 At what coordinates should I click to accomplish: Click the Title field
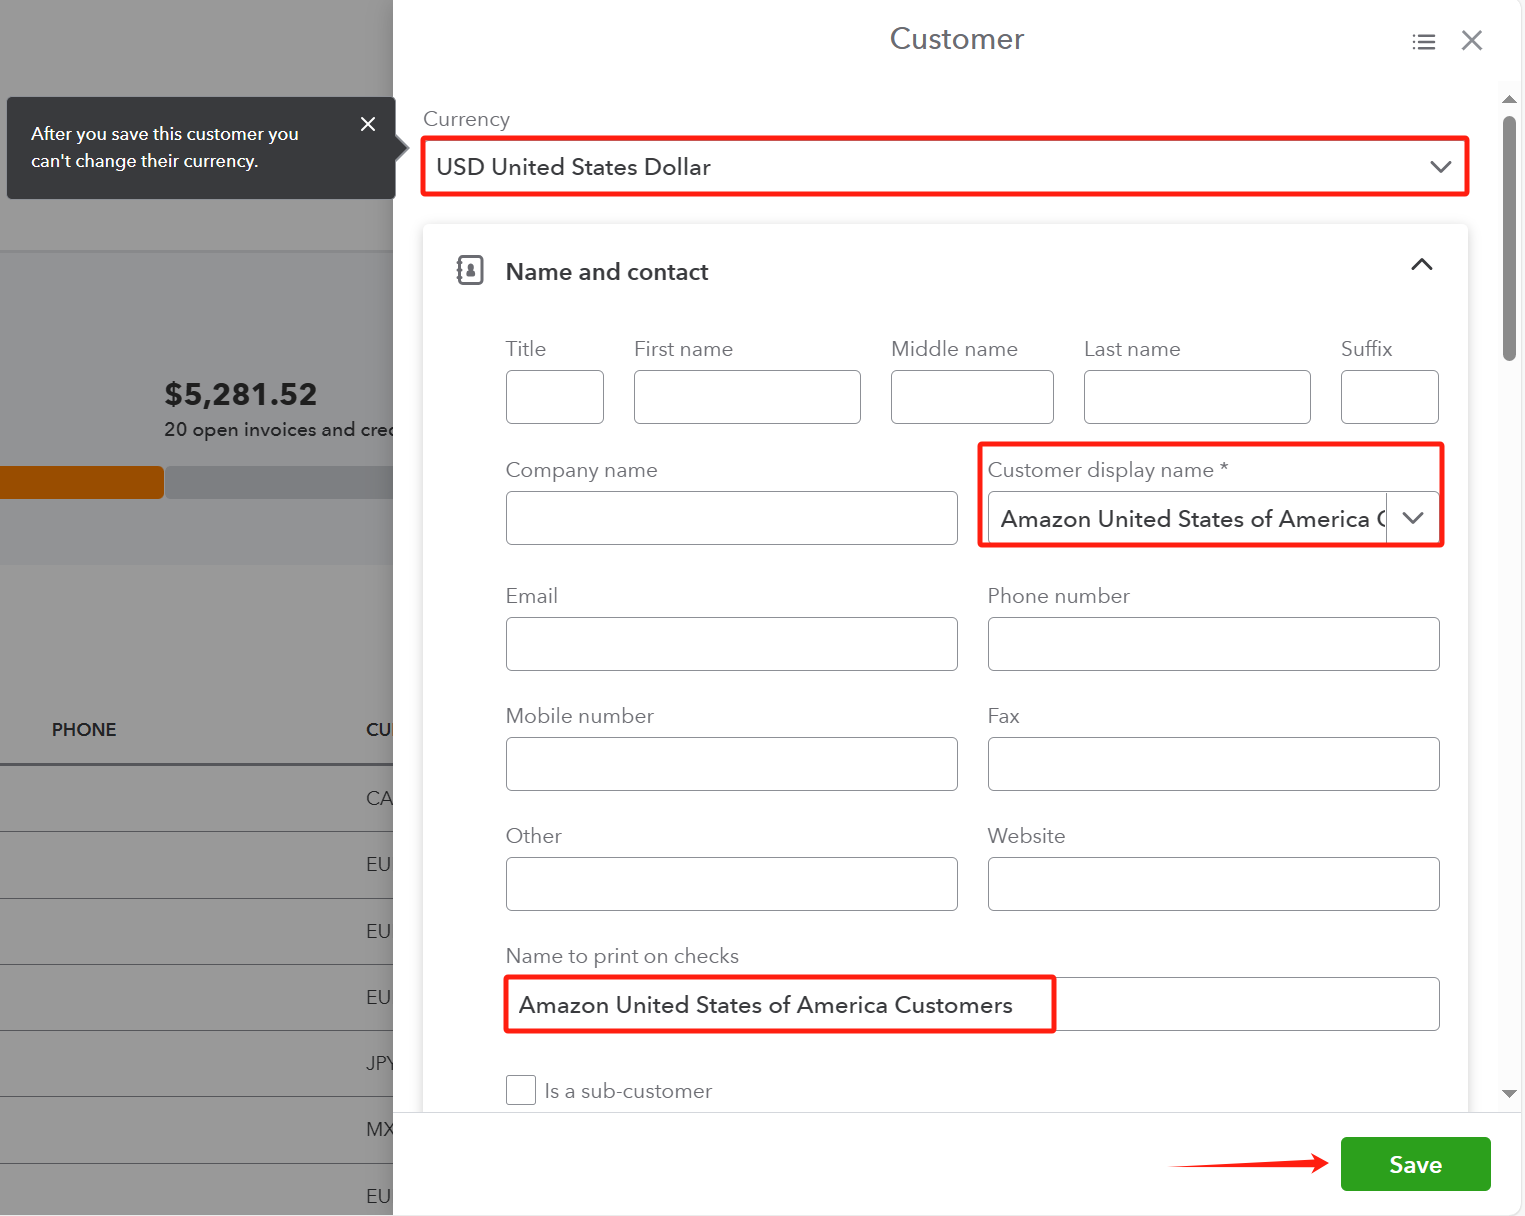555,397
